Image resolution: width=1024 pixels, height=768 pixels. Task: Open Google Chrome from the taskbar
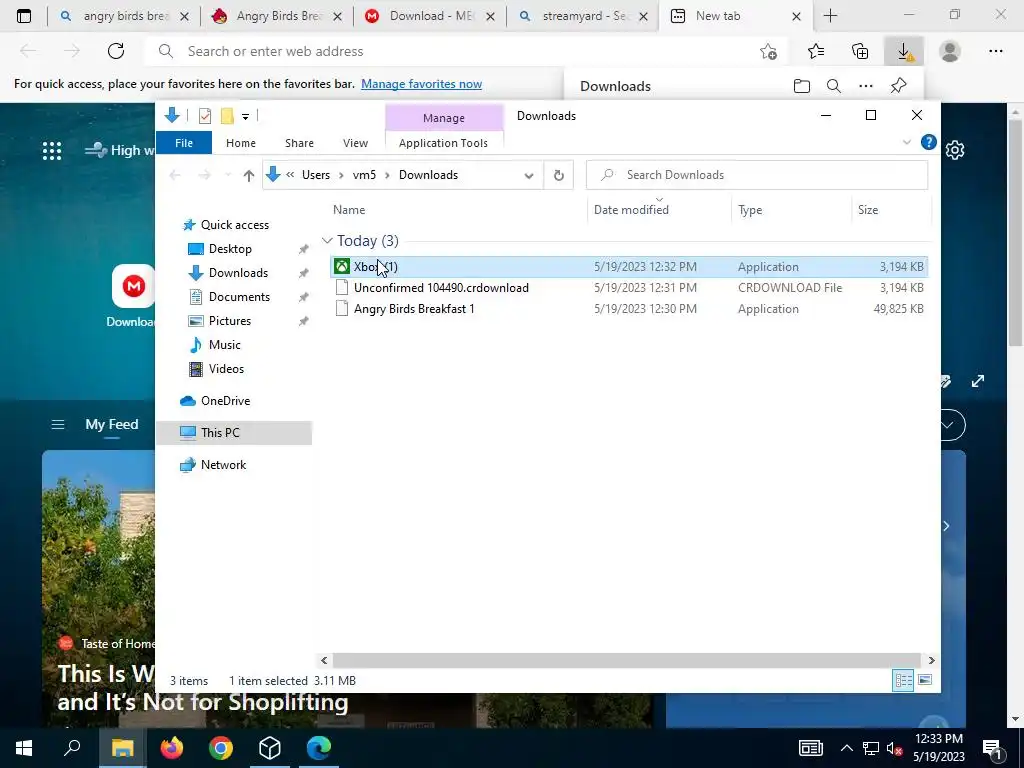(x=221, y=748)
